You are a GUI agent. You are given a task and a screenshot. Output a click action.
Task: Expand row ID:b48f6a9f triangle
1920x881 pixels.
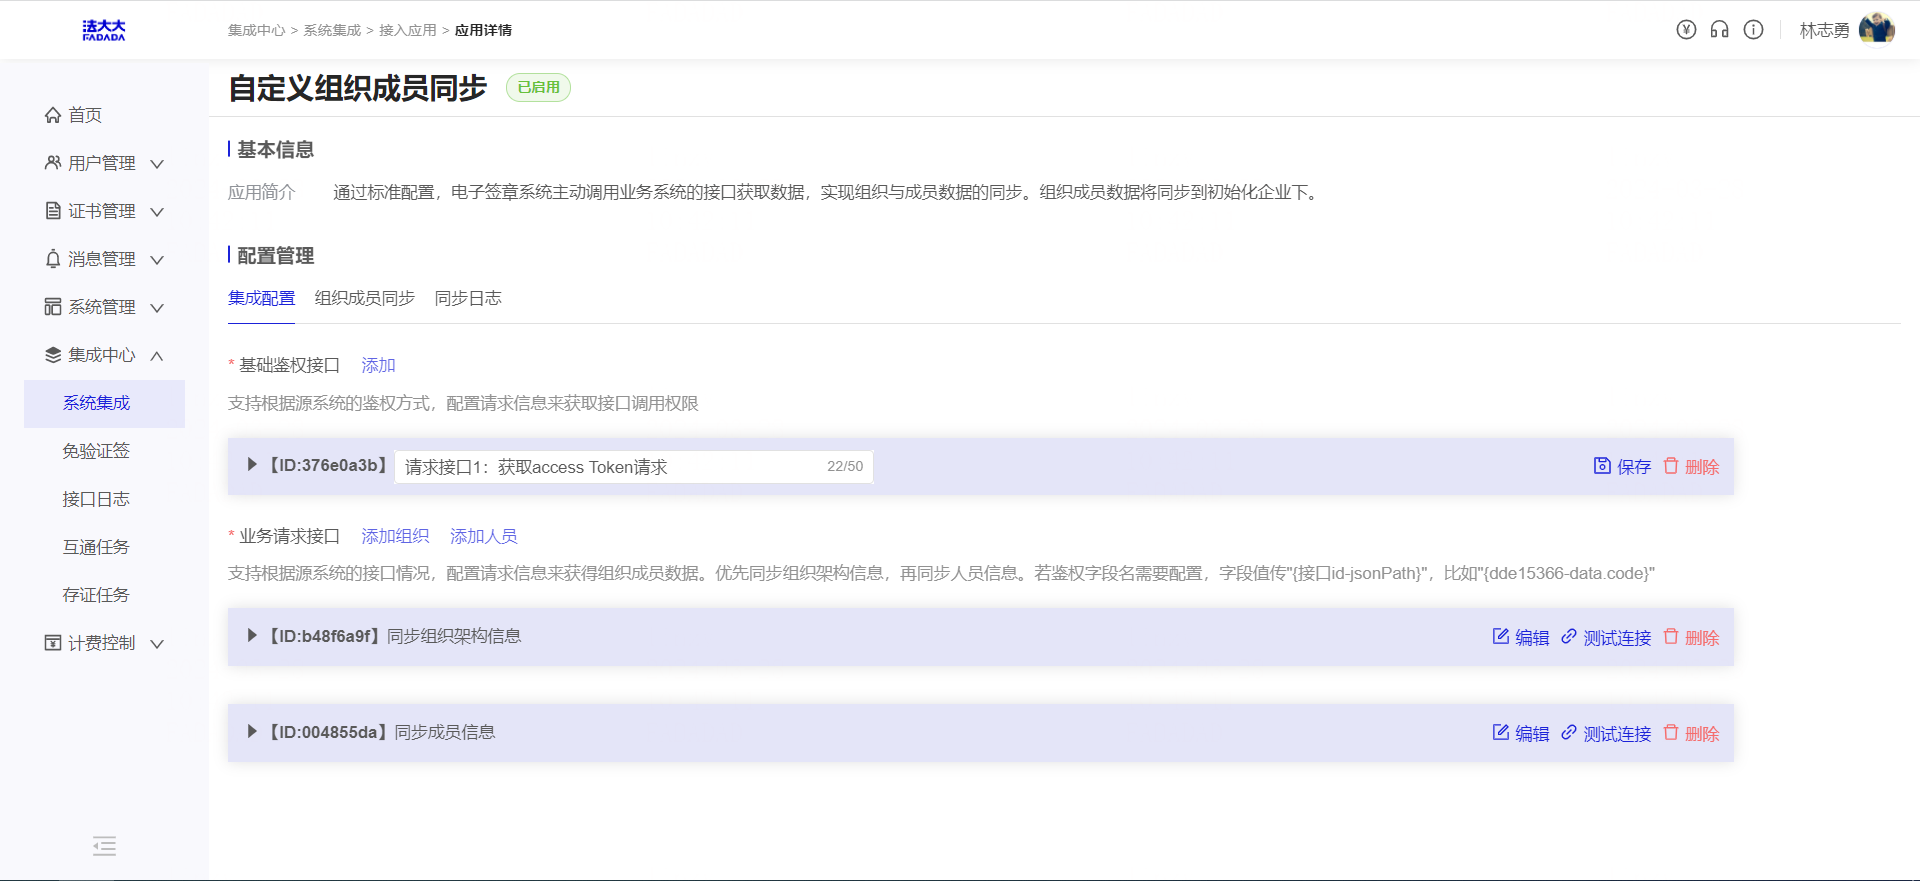click(x=252, y=636)
